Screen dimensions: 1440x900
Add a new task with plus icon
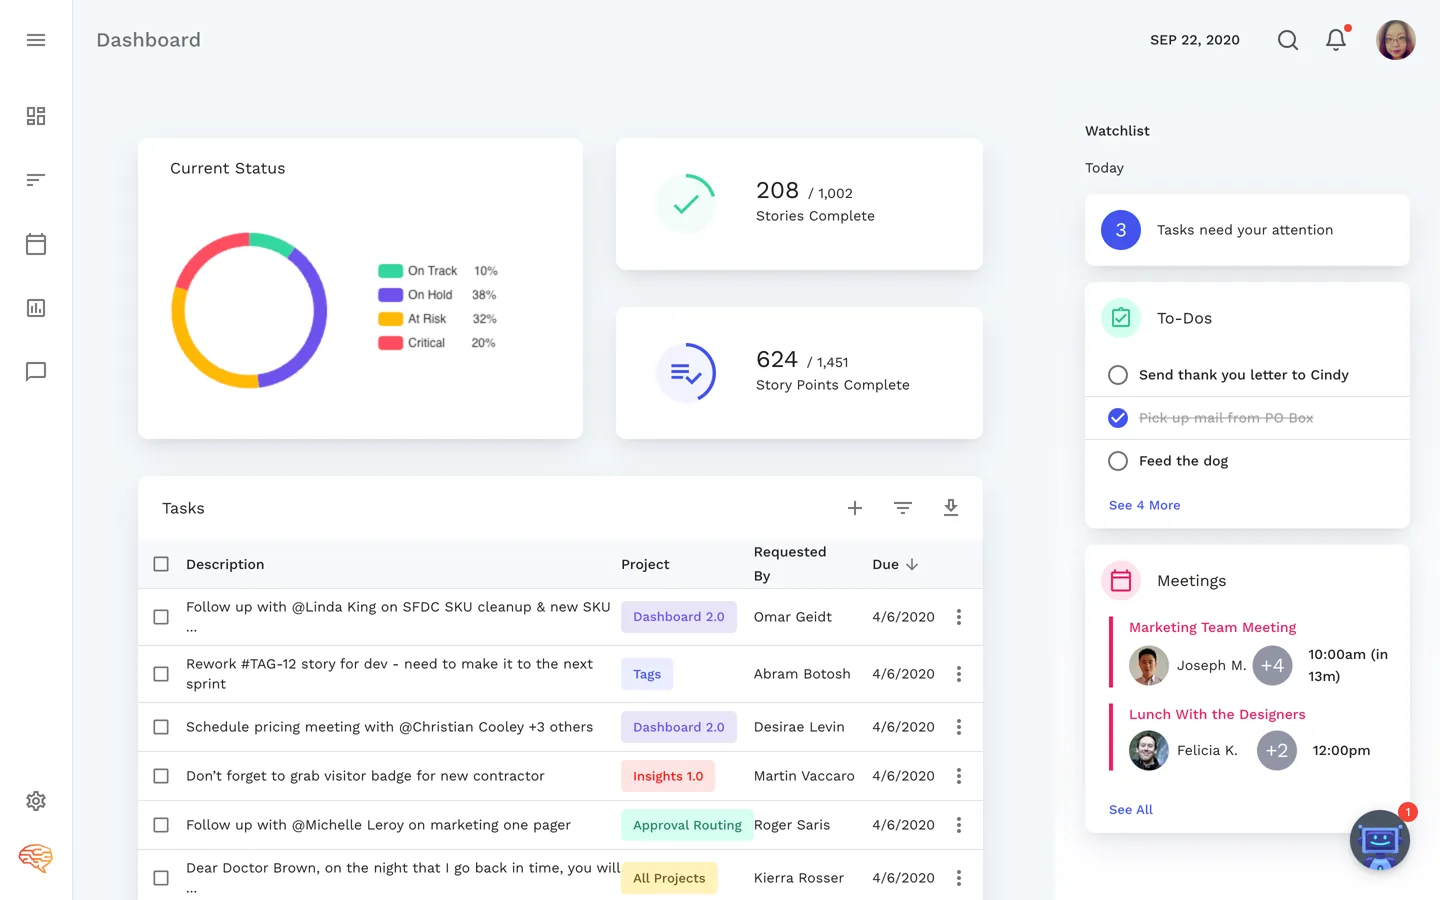(855, 508)
